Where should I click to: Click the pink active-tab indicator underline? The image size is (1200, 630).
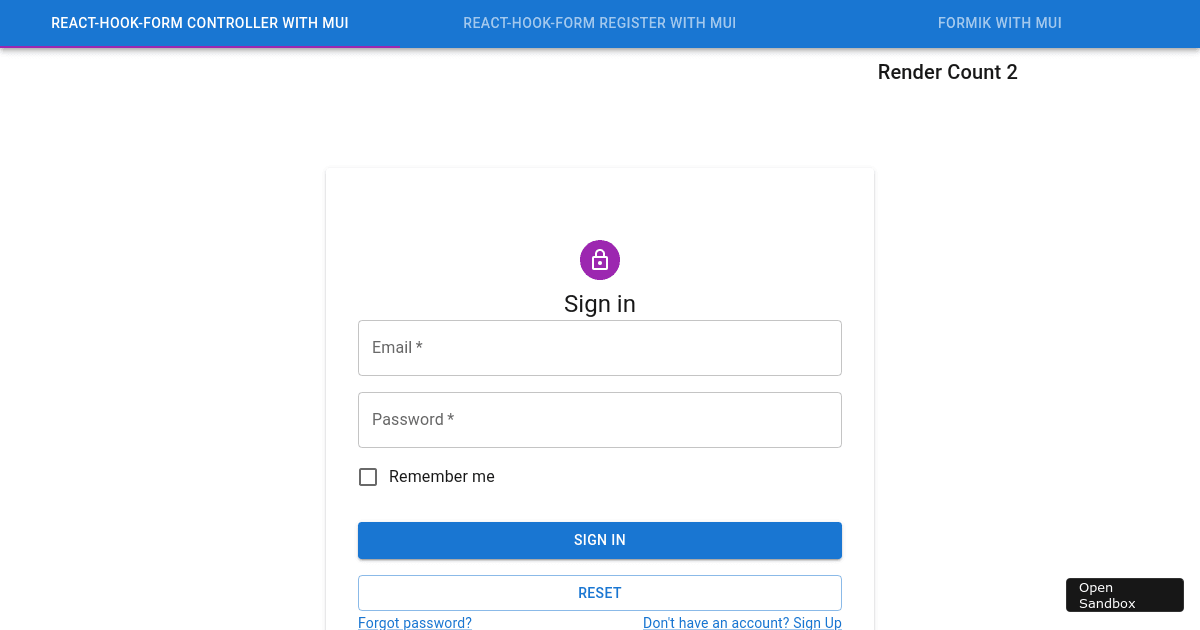pos(200,46)
